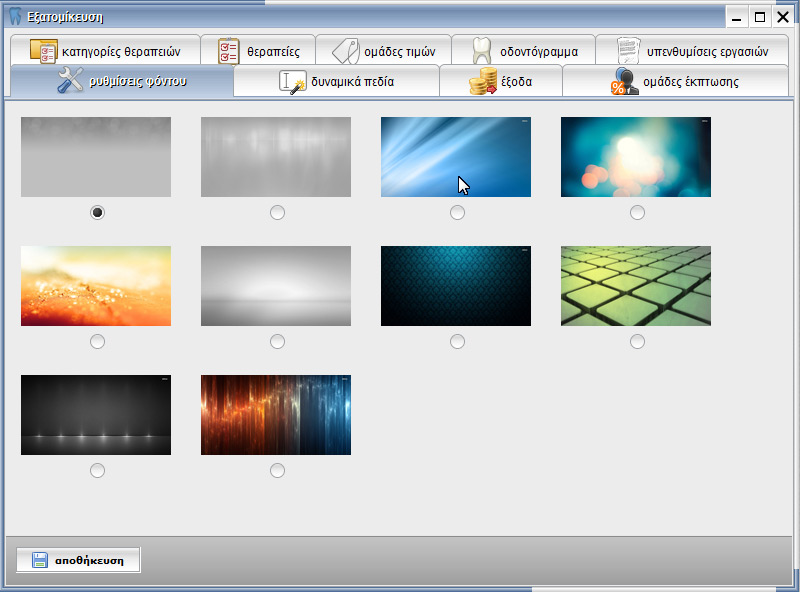Close the Εξατομίκευση window
Image resolution: width=800 pixels, height=592 pixels.
783,17
